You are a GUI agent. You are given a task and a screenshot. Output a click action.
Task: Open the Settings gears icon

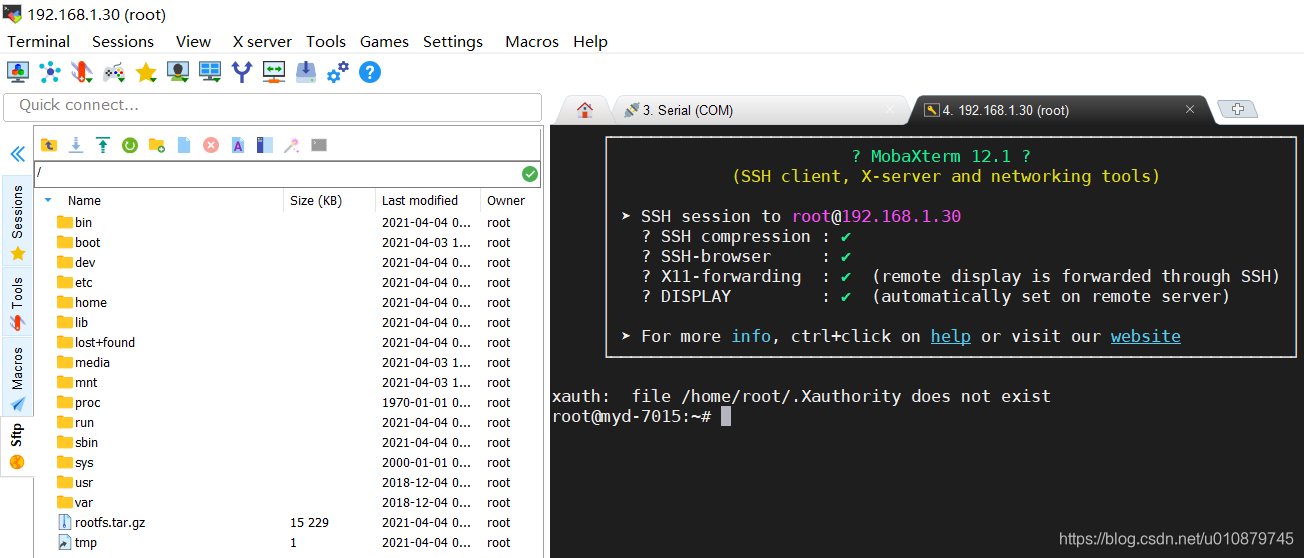click(x=338, y=72)
